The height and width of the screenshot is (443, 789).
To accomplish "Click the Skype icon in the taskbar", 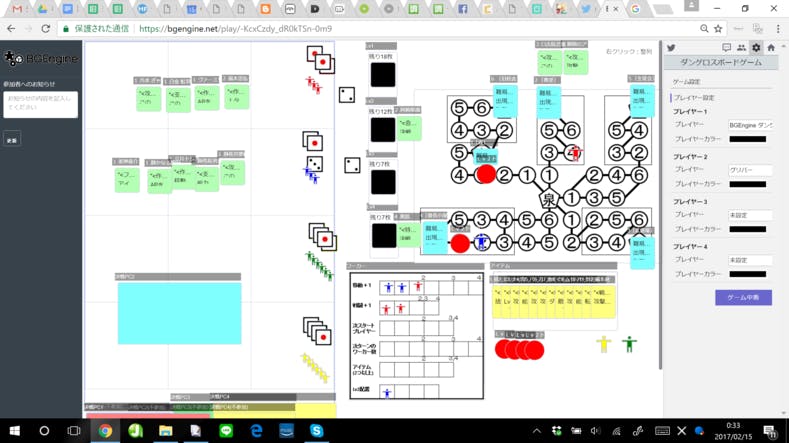I will tap(316, 431).
